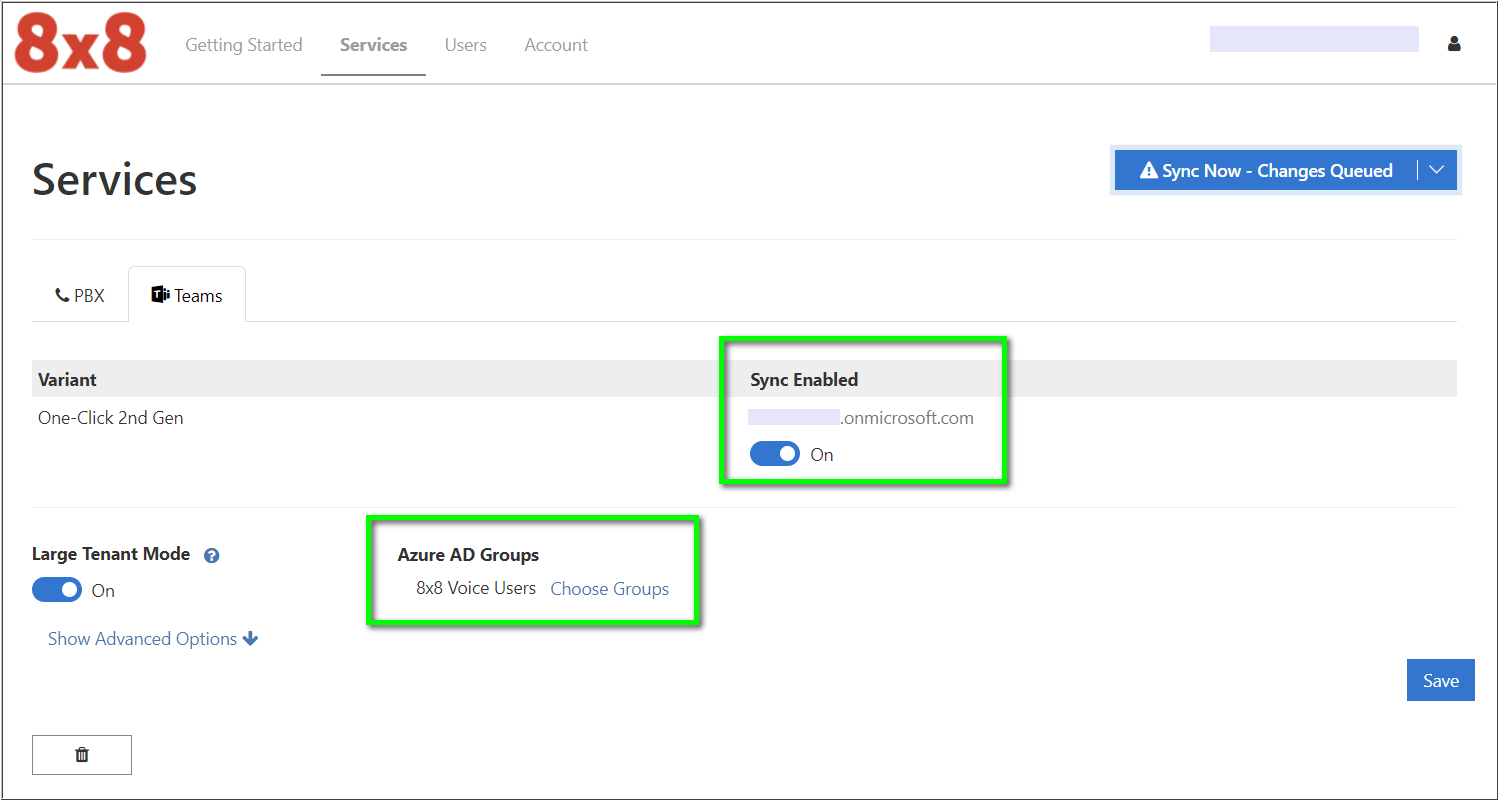Switch to the Getting Started tab
The height and width of the screenshot is (800, 1498).
click(x=244, y=44)
